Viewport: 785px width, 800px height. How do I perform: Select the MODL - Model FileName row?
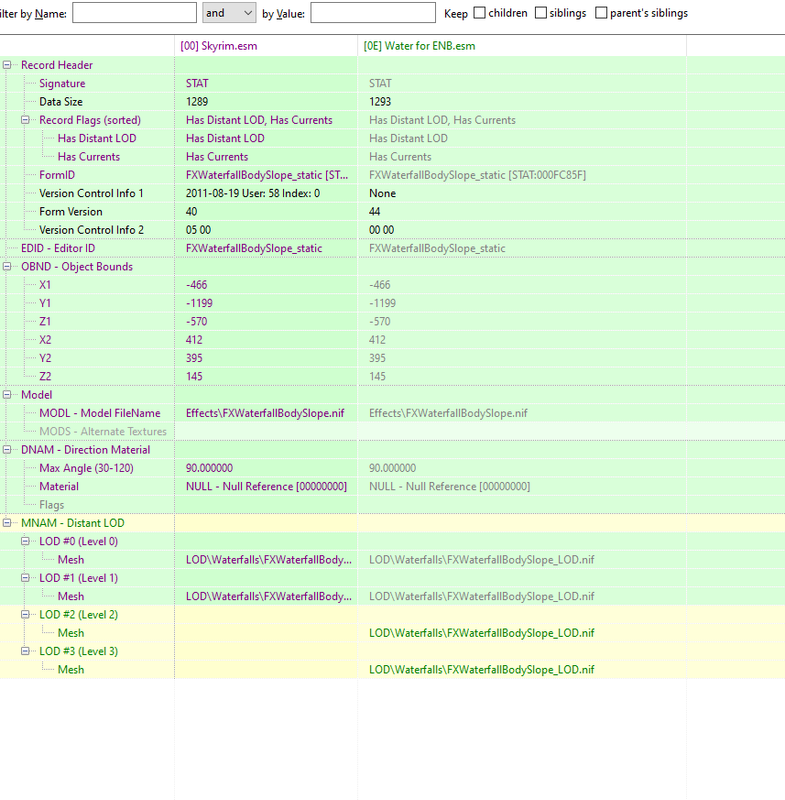(100, 413)
